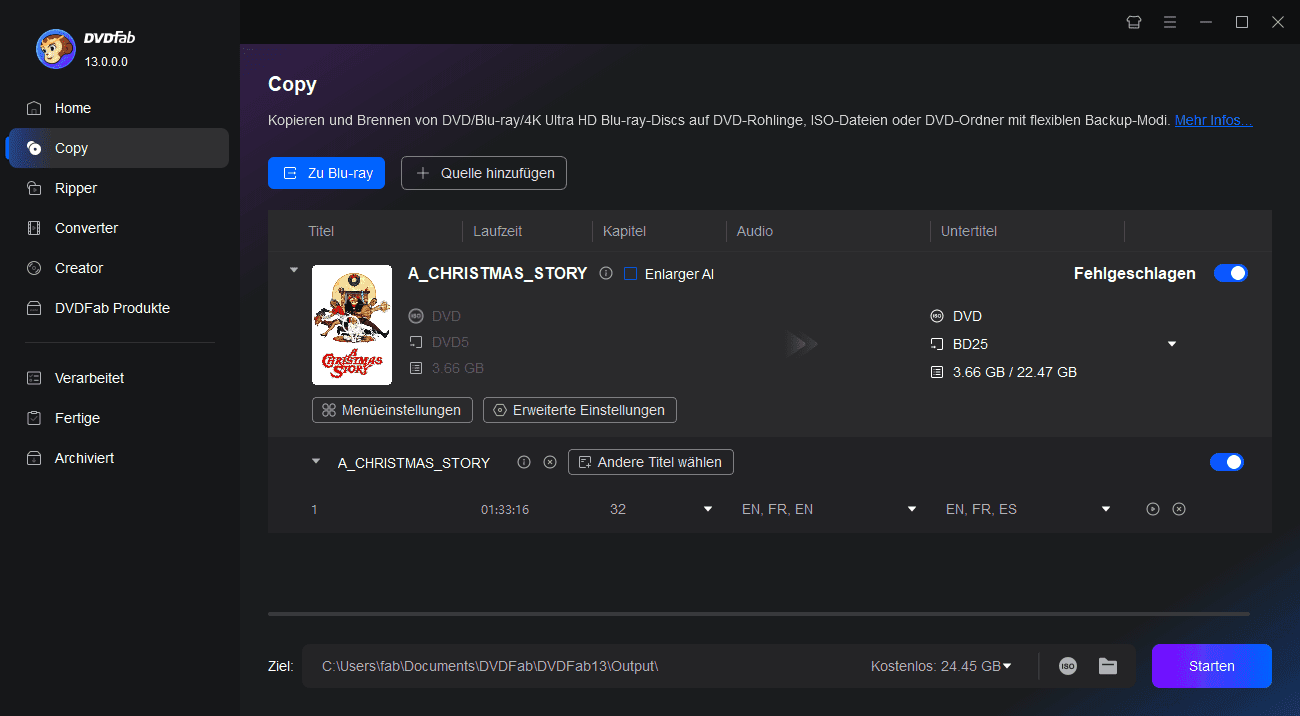Click the Converter film icon
The width and height of the screenshot is (1300, 716).
34,228
